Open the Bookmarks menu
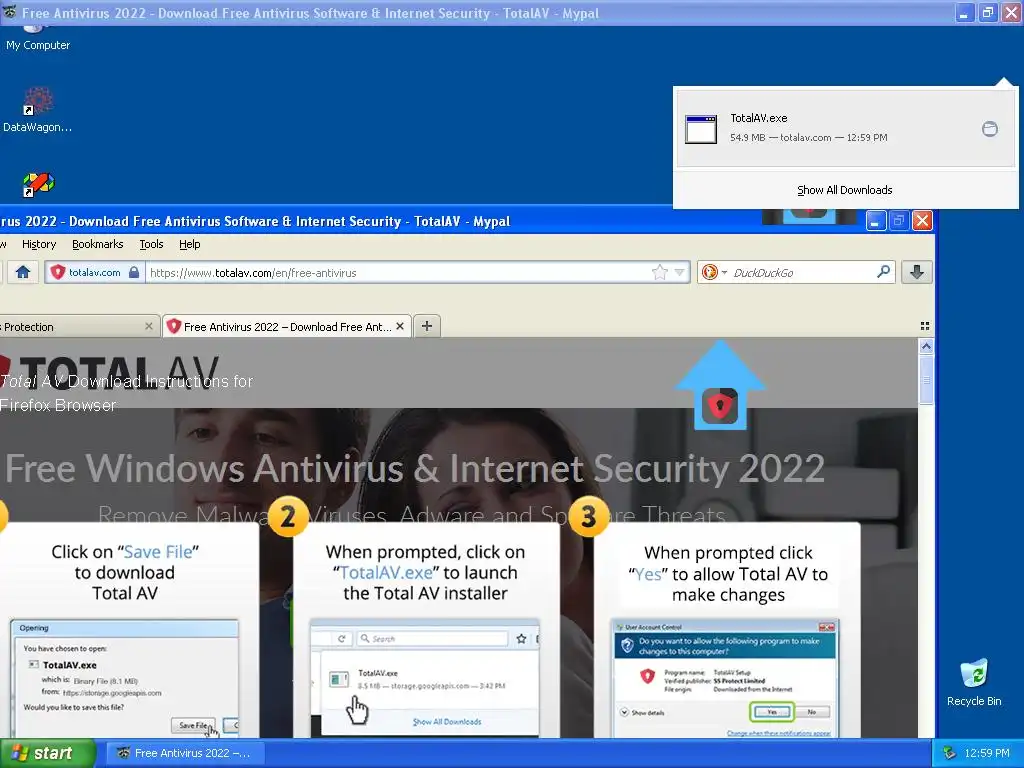 coord(97,244)
